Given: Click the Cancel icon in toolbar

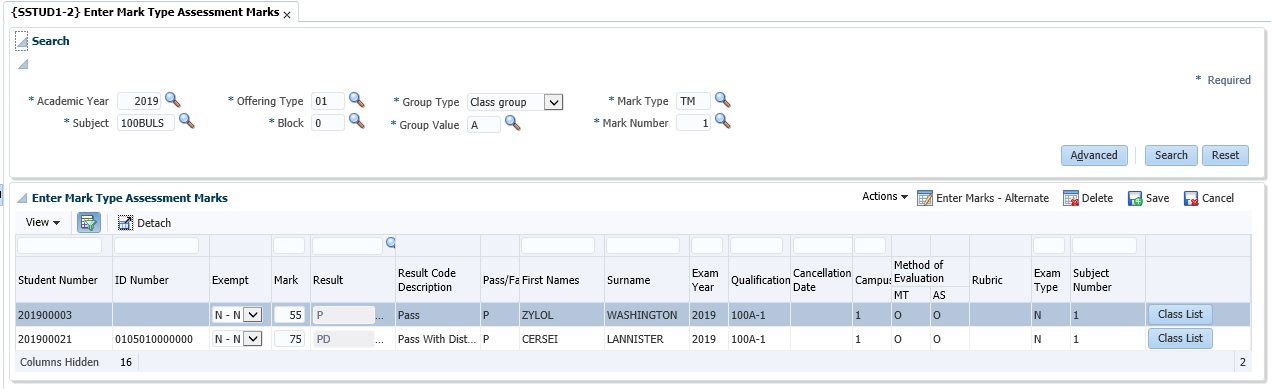Looking at the screenshot, I should pos(1191,198).
